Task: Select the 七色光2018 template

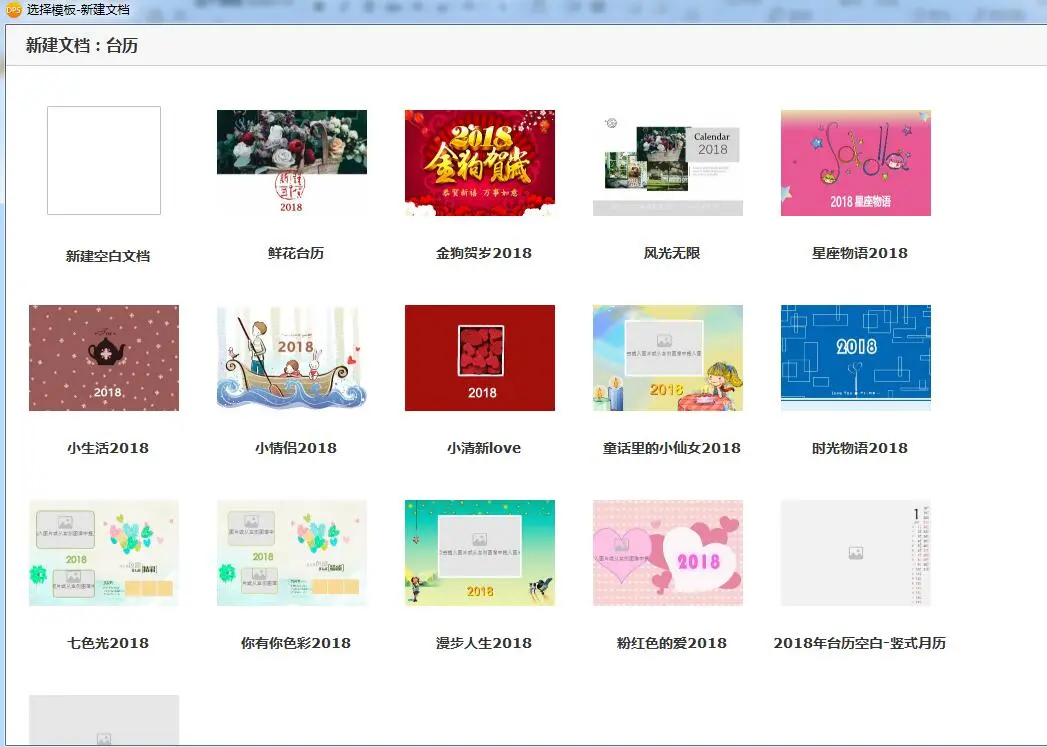Action: (x=103, y=552)
